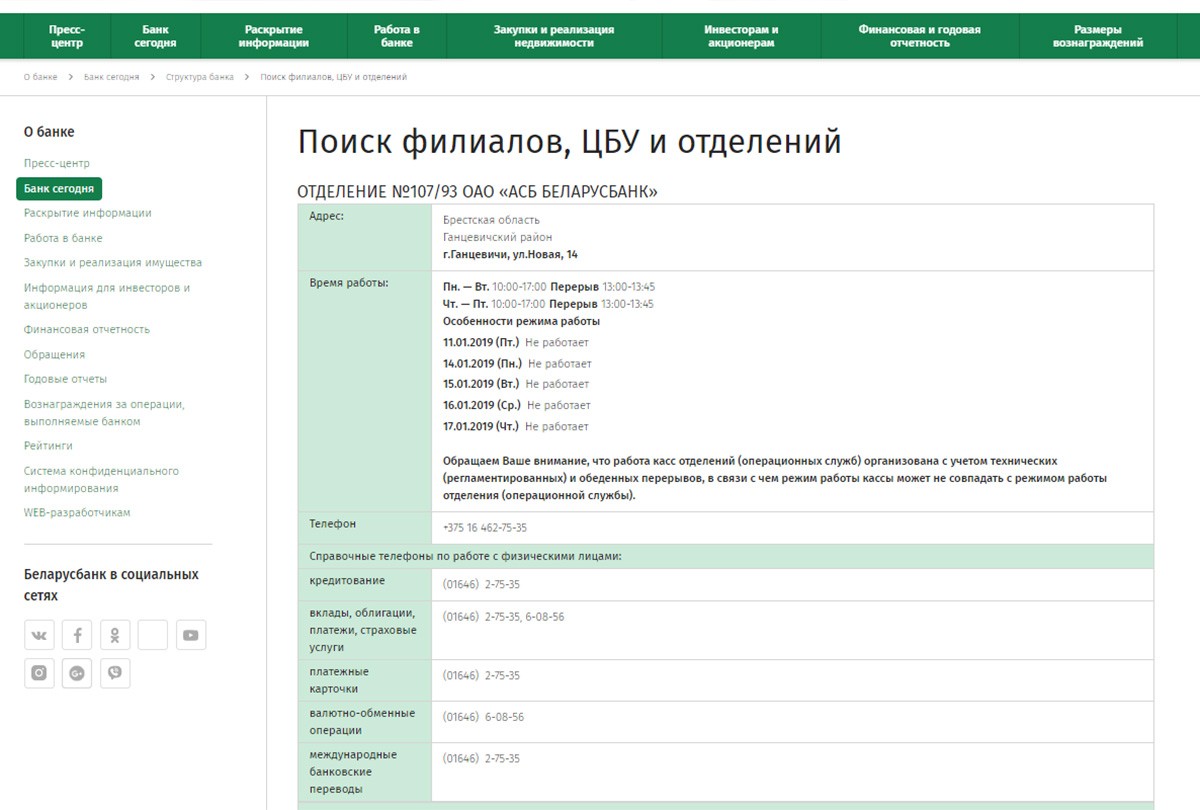
Task: Click the 15.01.2019 (Вт.) Не работает row
Action: 516,384
